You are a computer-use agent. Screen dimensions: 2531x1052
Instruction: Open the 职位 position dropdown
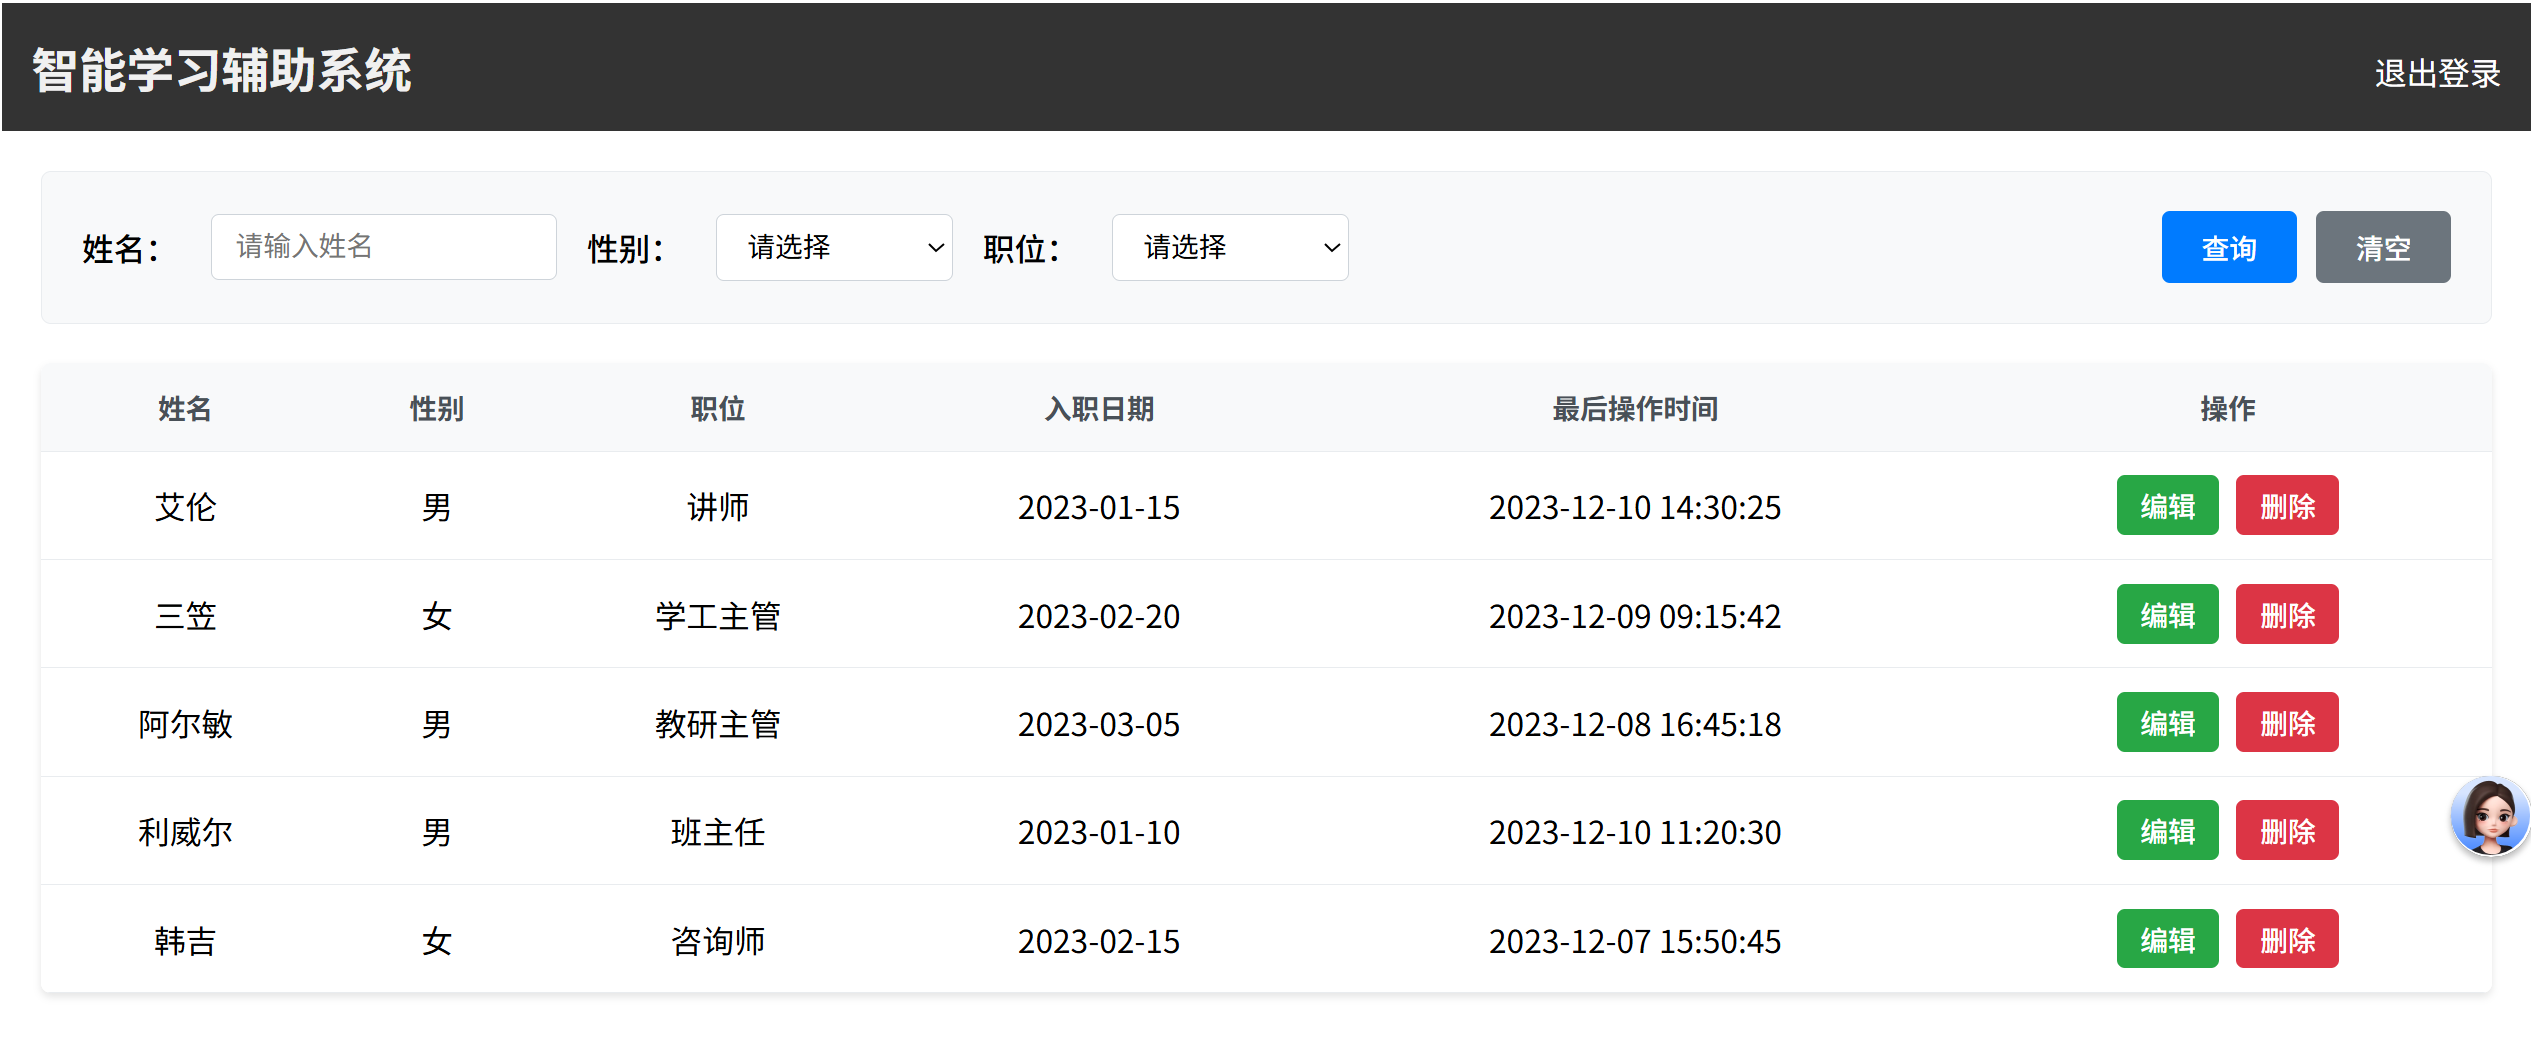(1230, 247)
